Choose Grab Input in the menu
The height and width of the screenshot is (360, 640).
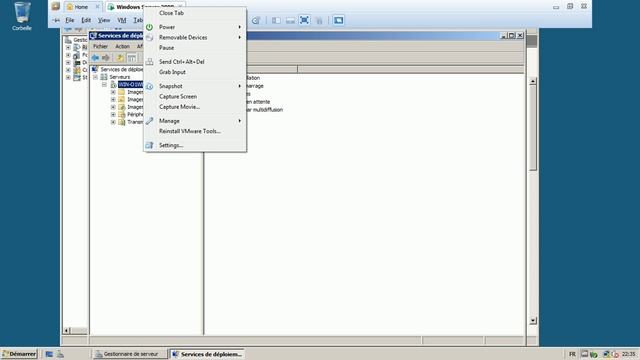click(x=195, y=72)
